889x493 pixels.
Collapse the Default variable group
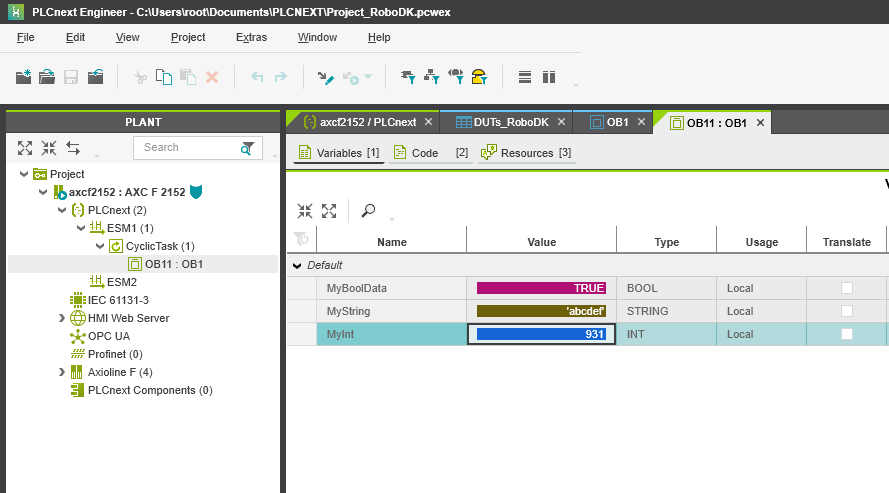pos(297,265)
